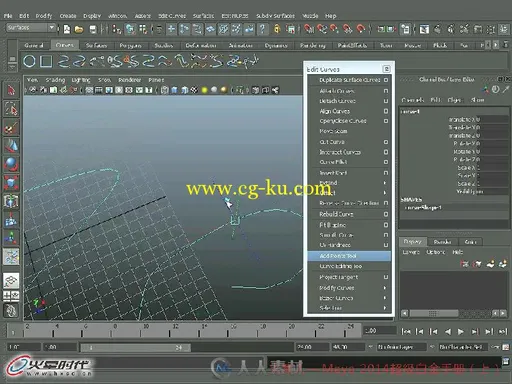Open option box for Intersect Curves
Image resolution: width=512 pixels, height=384 pixels.
(x=386, y=152)
